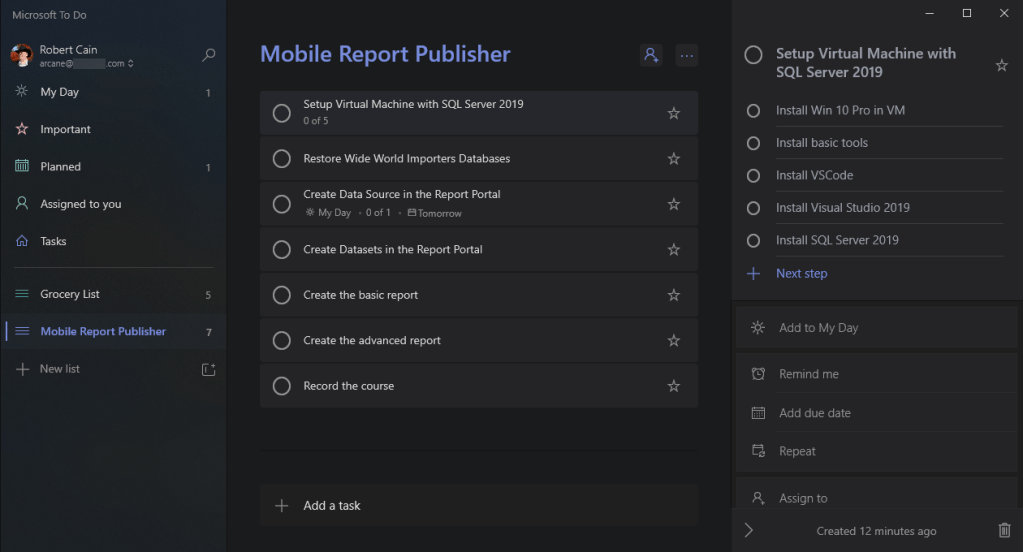Screen dimensions: 1023x552
Task: Open the Repeat options
Action: coord(797,451)
